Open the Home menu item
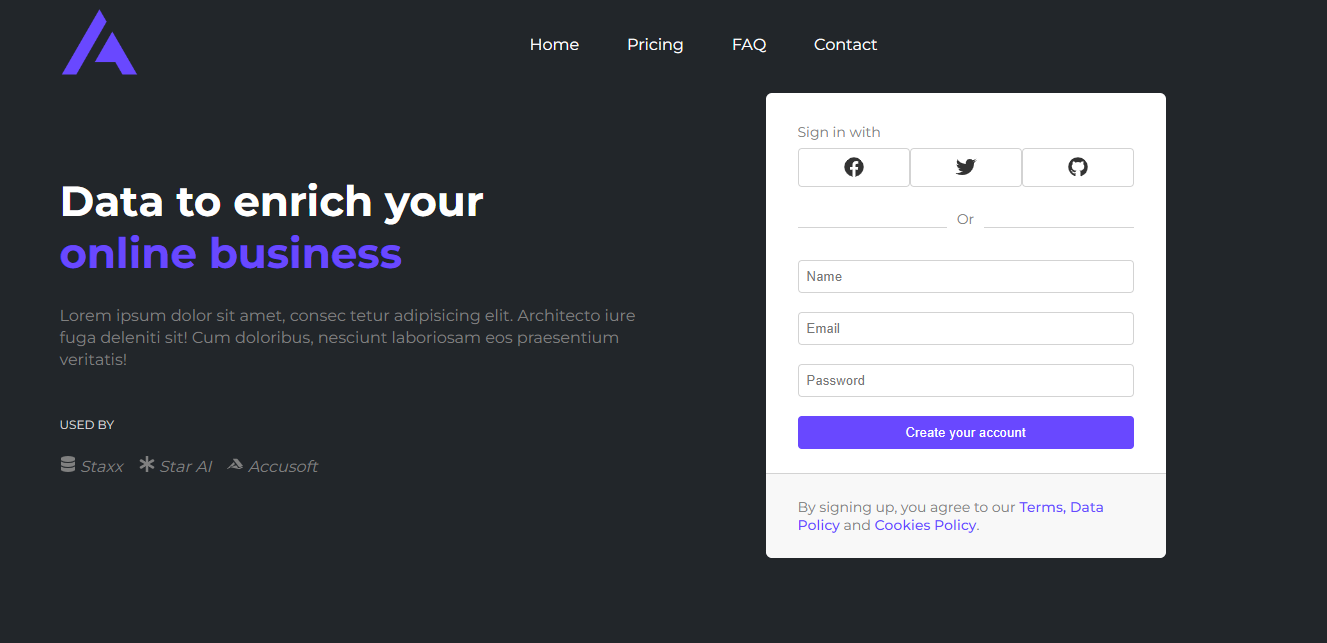1327x643 pixels. (554, 44)
